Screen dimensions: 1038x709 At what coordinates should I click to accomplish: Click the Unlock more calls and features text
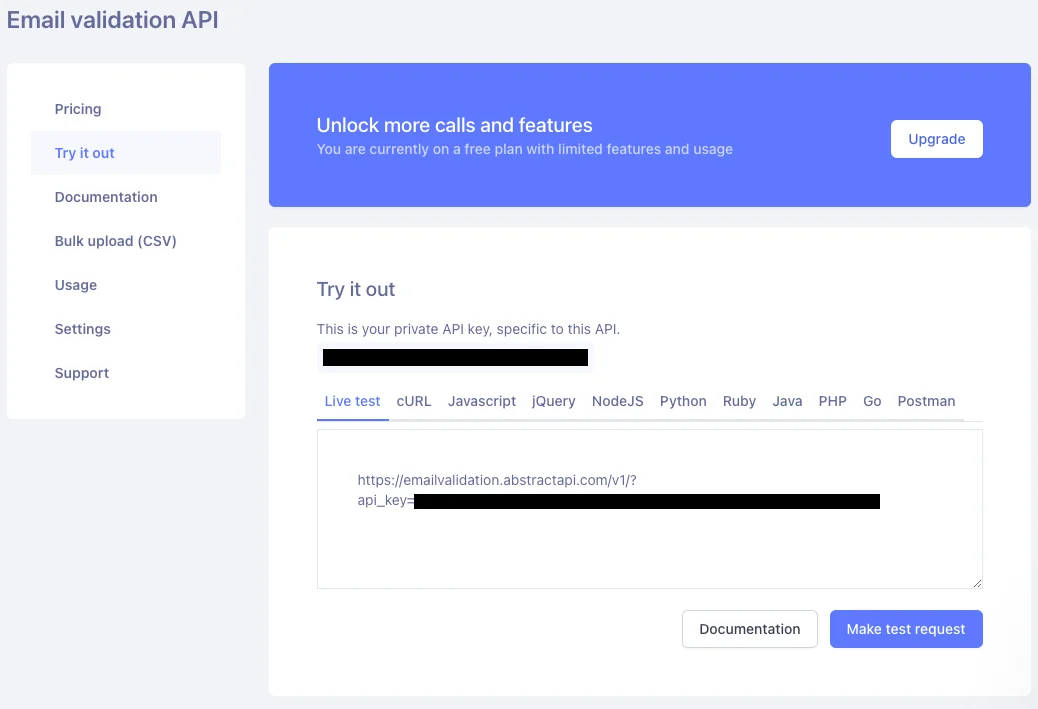pos(454,125)
